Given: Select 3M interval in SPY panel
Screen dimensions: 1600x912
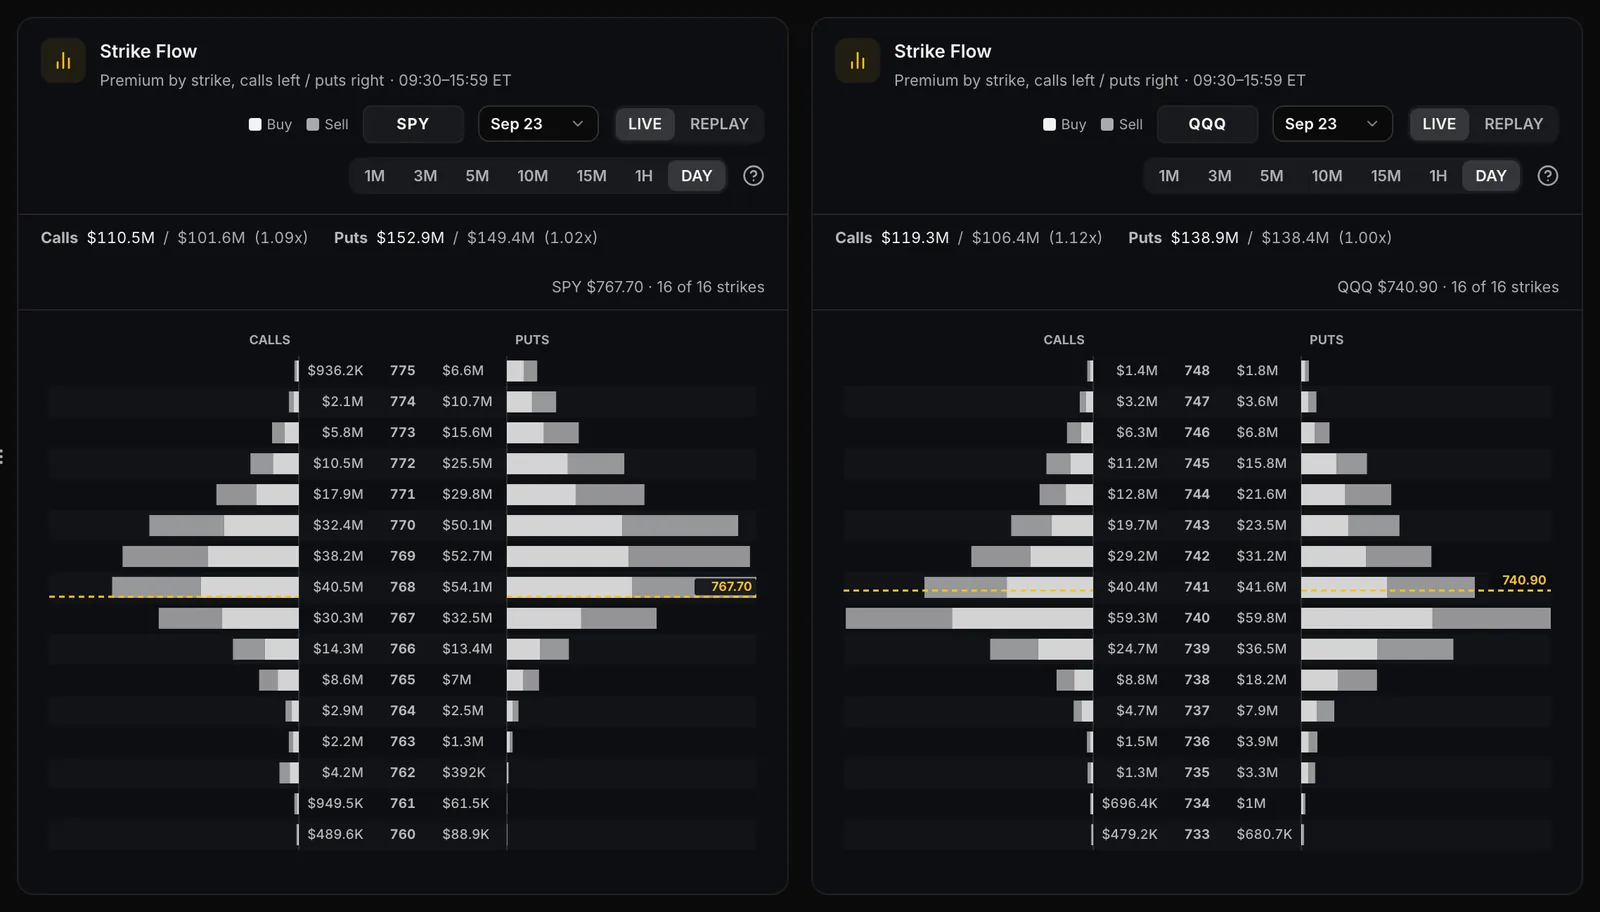Looking at the screenshot, I should tap(425, 176).
